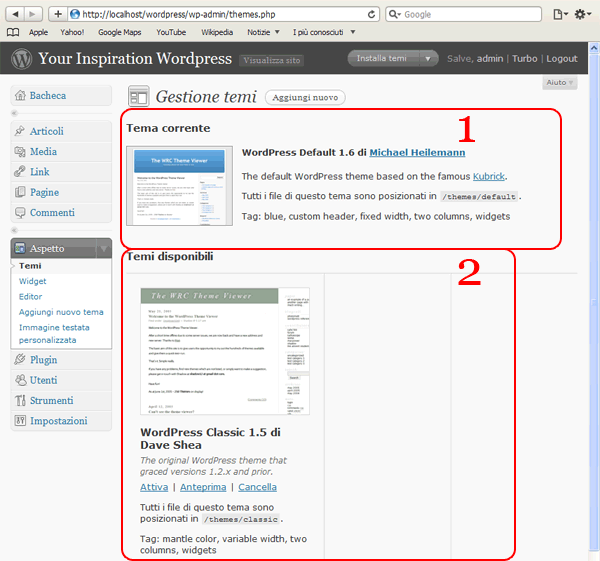Click the Pagine pages icon
This screenshot has width=600, height=561.
[20, 192]
